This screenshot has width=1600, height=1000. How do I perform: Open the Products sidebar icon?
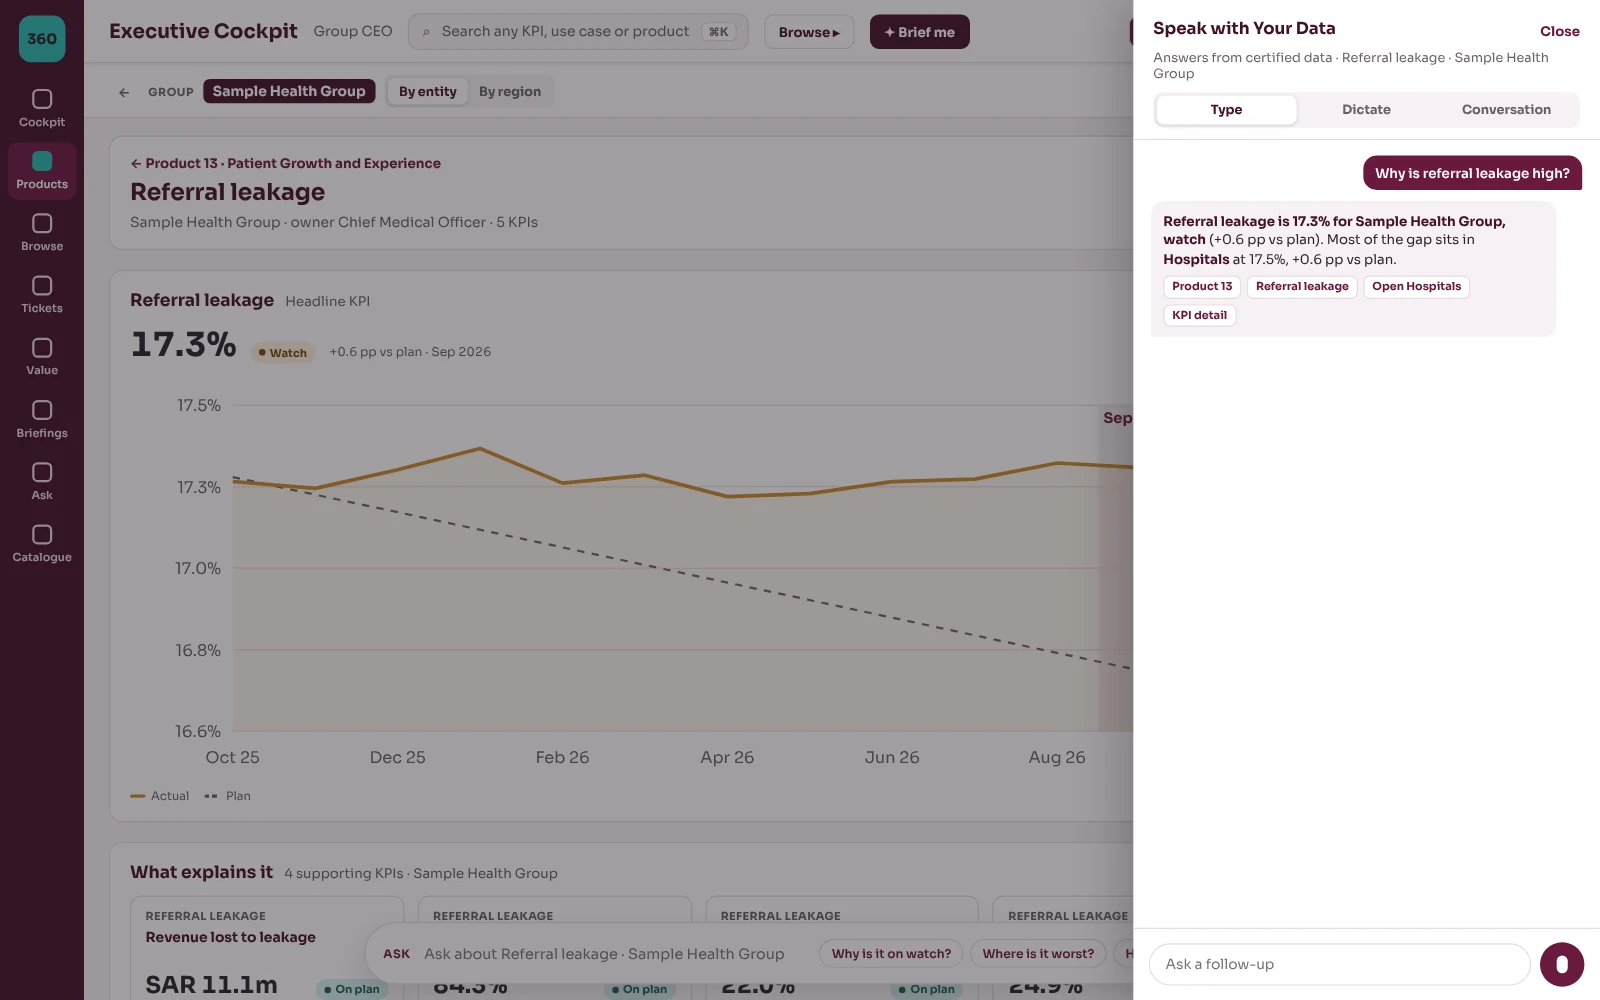point(42,170)
